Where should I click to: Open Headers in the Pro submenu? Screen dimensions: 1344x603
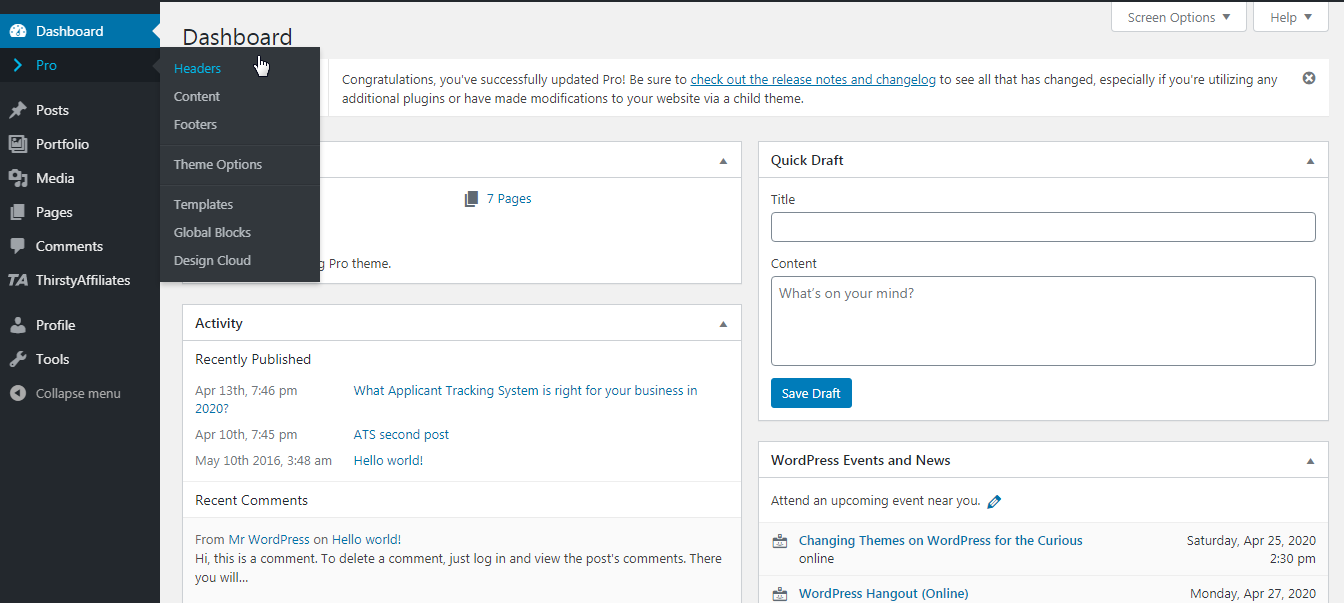[x=197, y=68]
